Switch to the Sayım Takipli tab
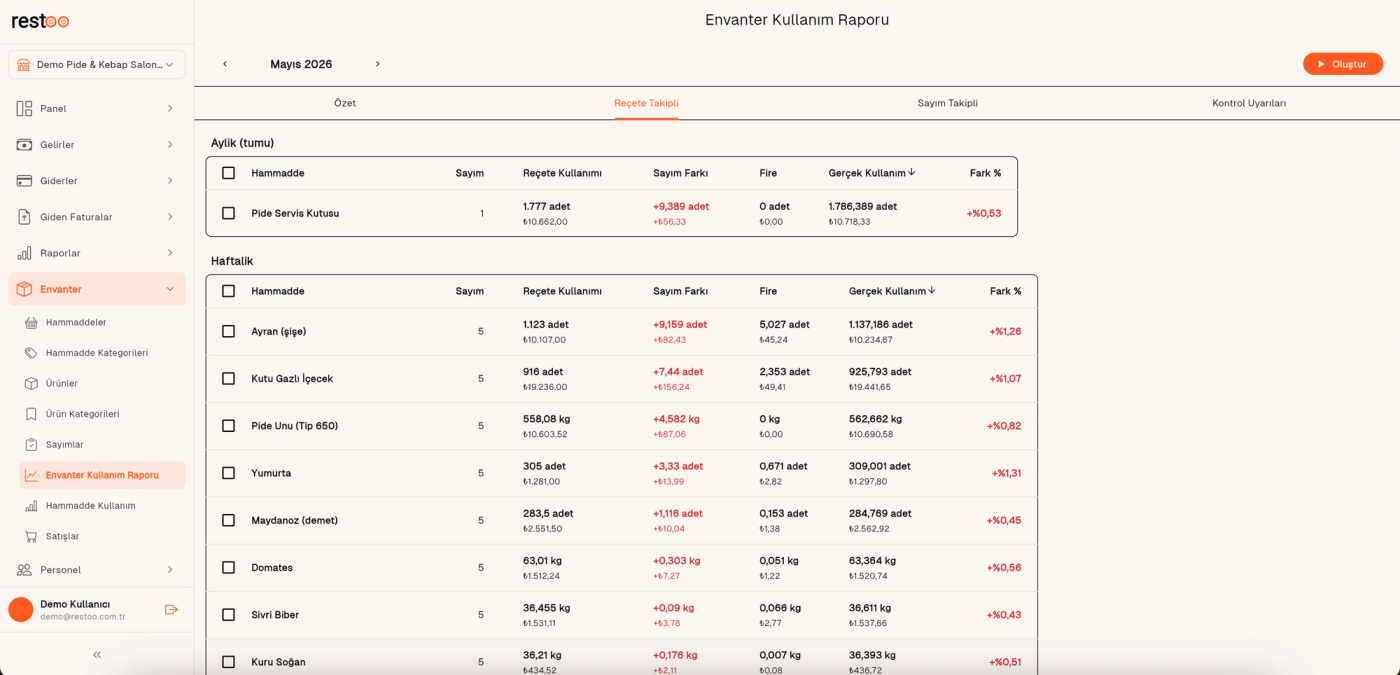Image resolution: width=1400 pixels, height=675 pixels. (947, 103)
